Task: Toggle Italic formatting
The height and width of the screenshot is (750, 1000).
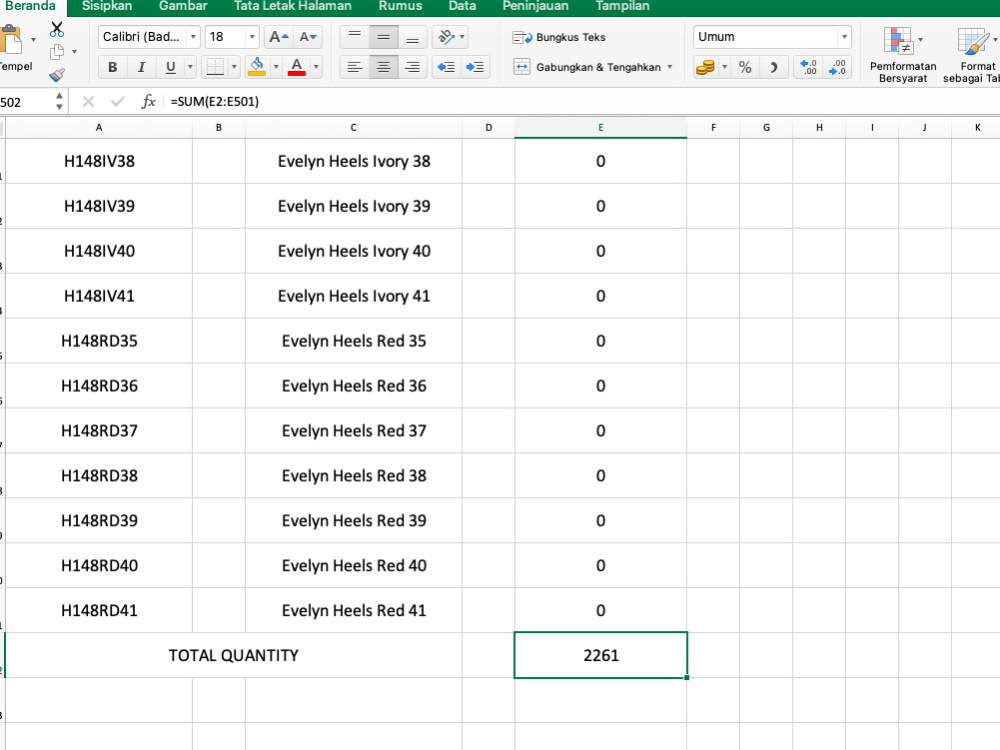Action: click(141, 67)
